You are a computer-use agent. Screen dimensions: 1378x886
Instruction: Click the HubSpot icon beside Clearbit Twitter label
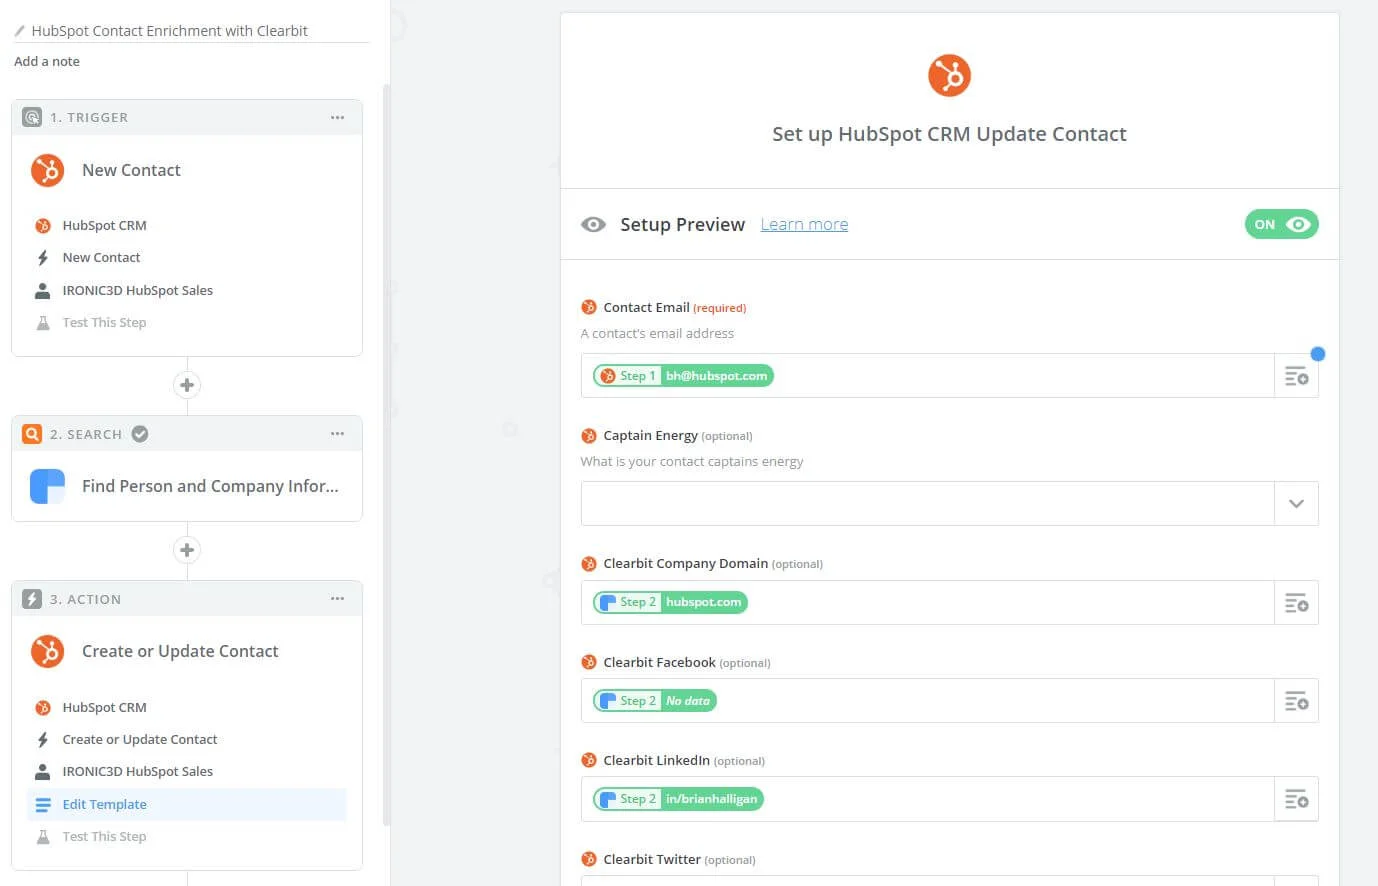coord(589,859)
